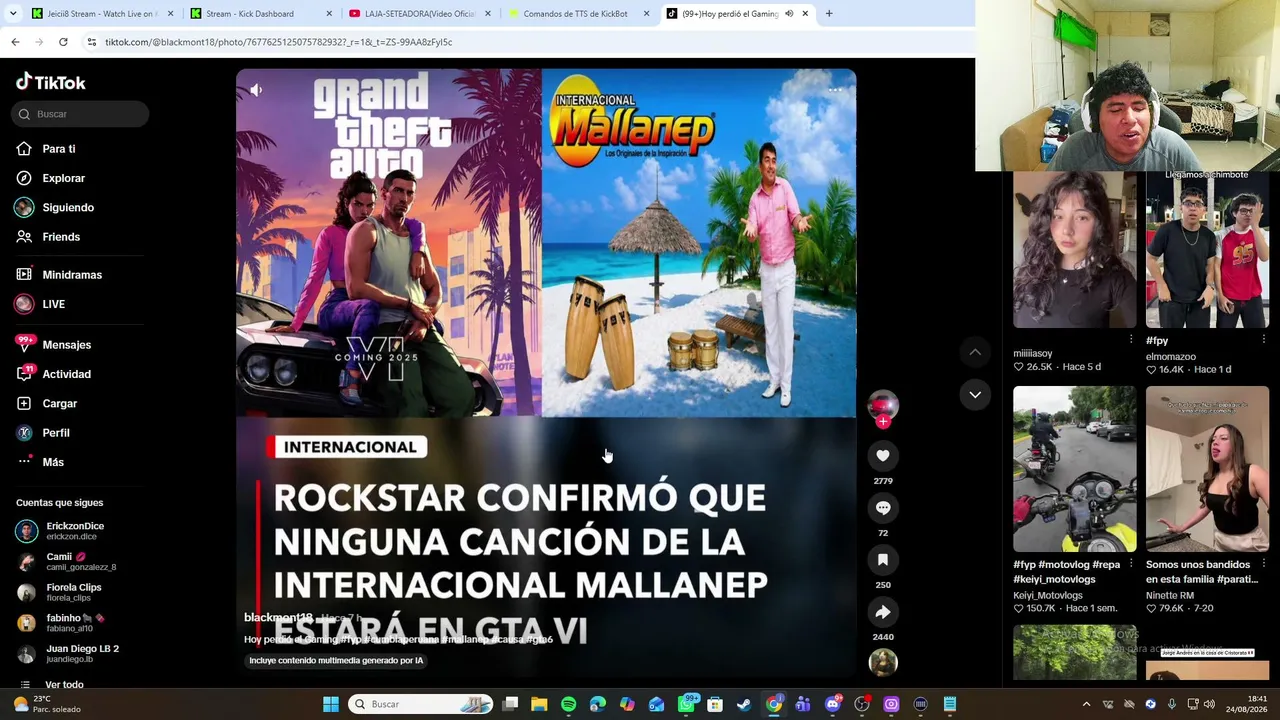The image size is (1280, 720).
Task: Bookmark the post to favorites
Action: [883, 560]
